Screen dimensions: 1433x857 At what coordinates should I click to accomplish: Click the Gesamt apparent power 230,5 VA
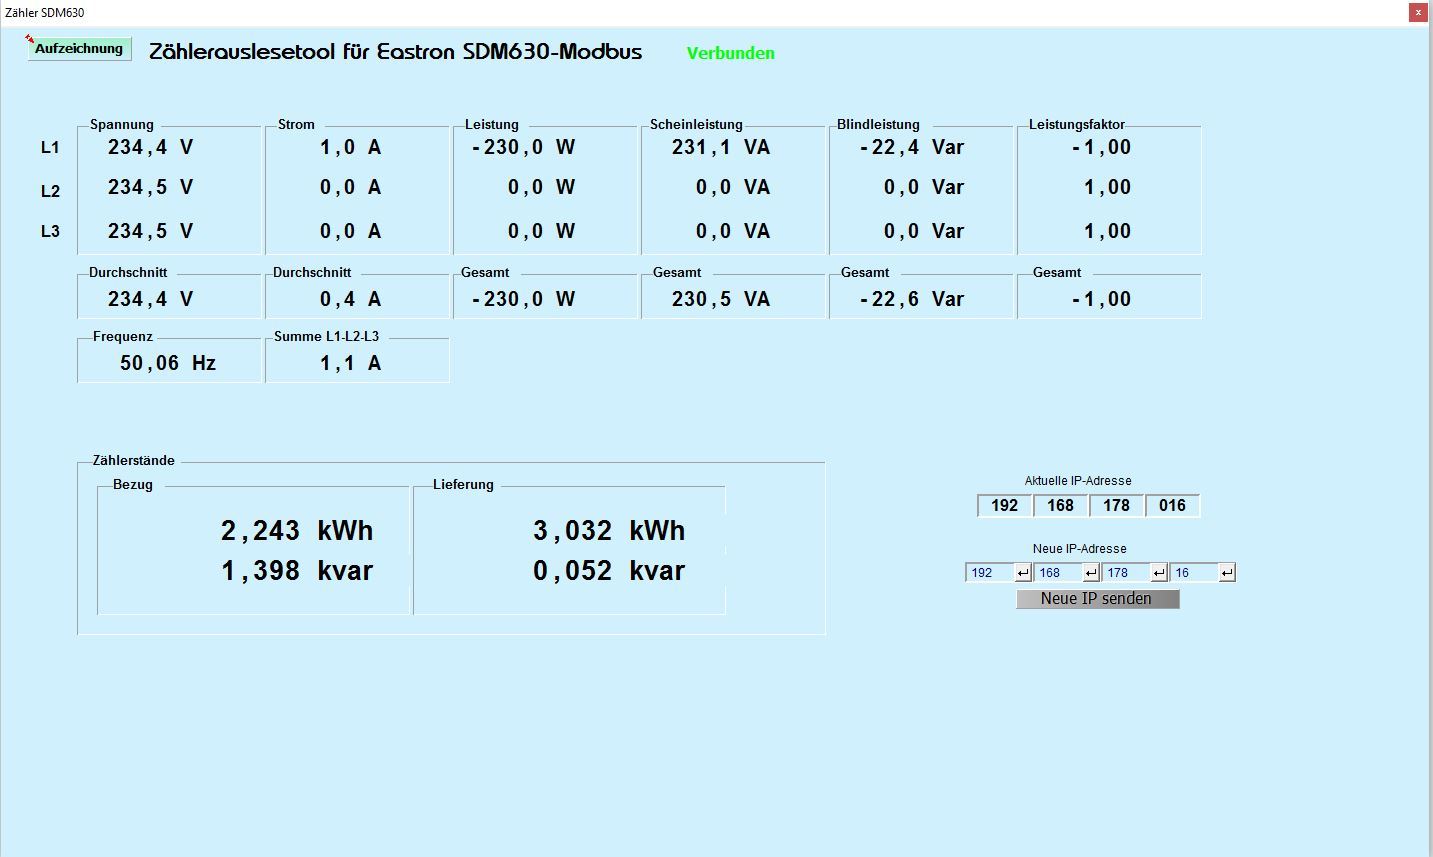pyautogui.click(x=721, y=299)
